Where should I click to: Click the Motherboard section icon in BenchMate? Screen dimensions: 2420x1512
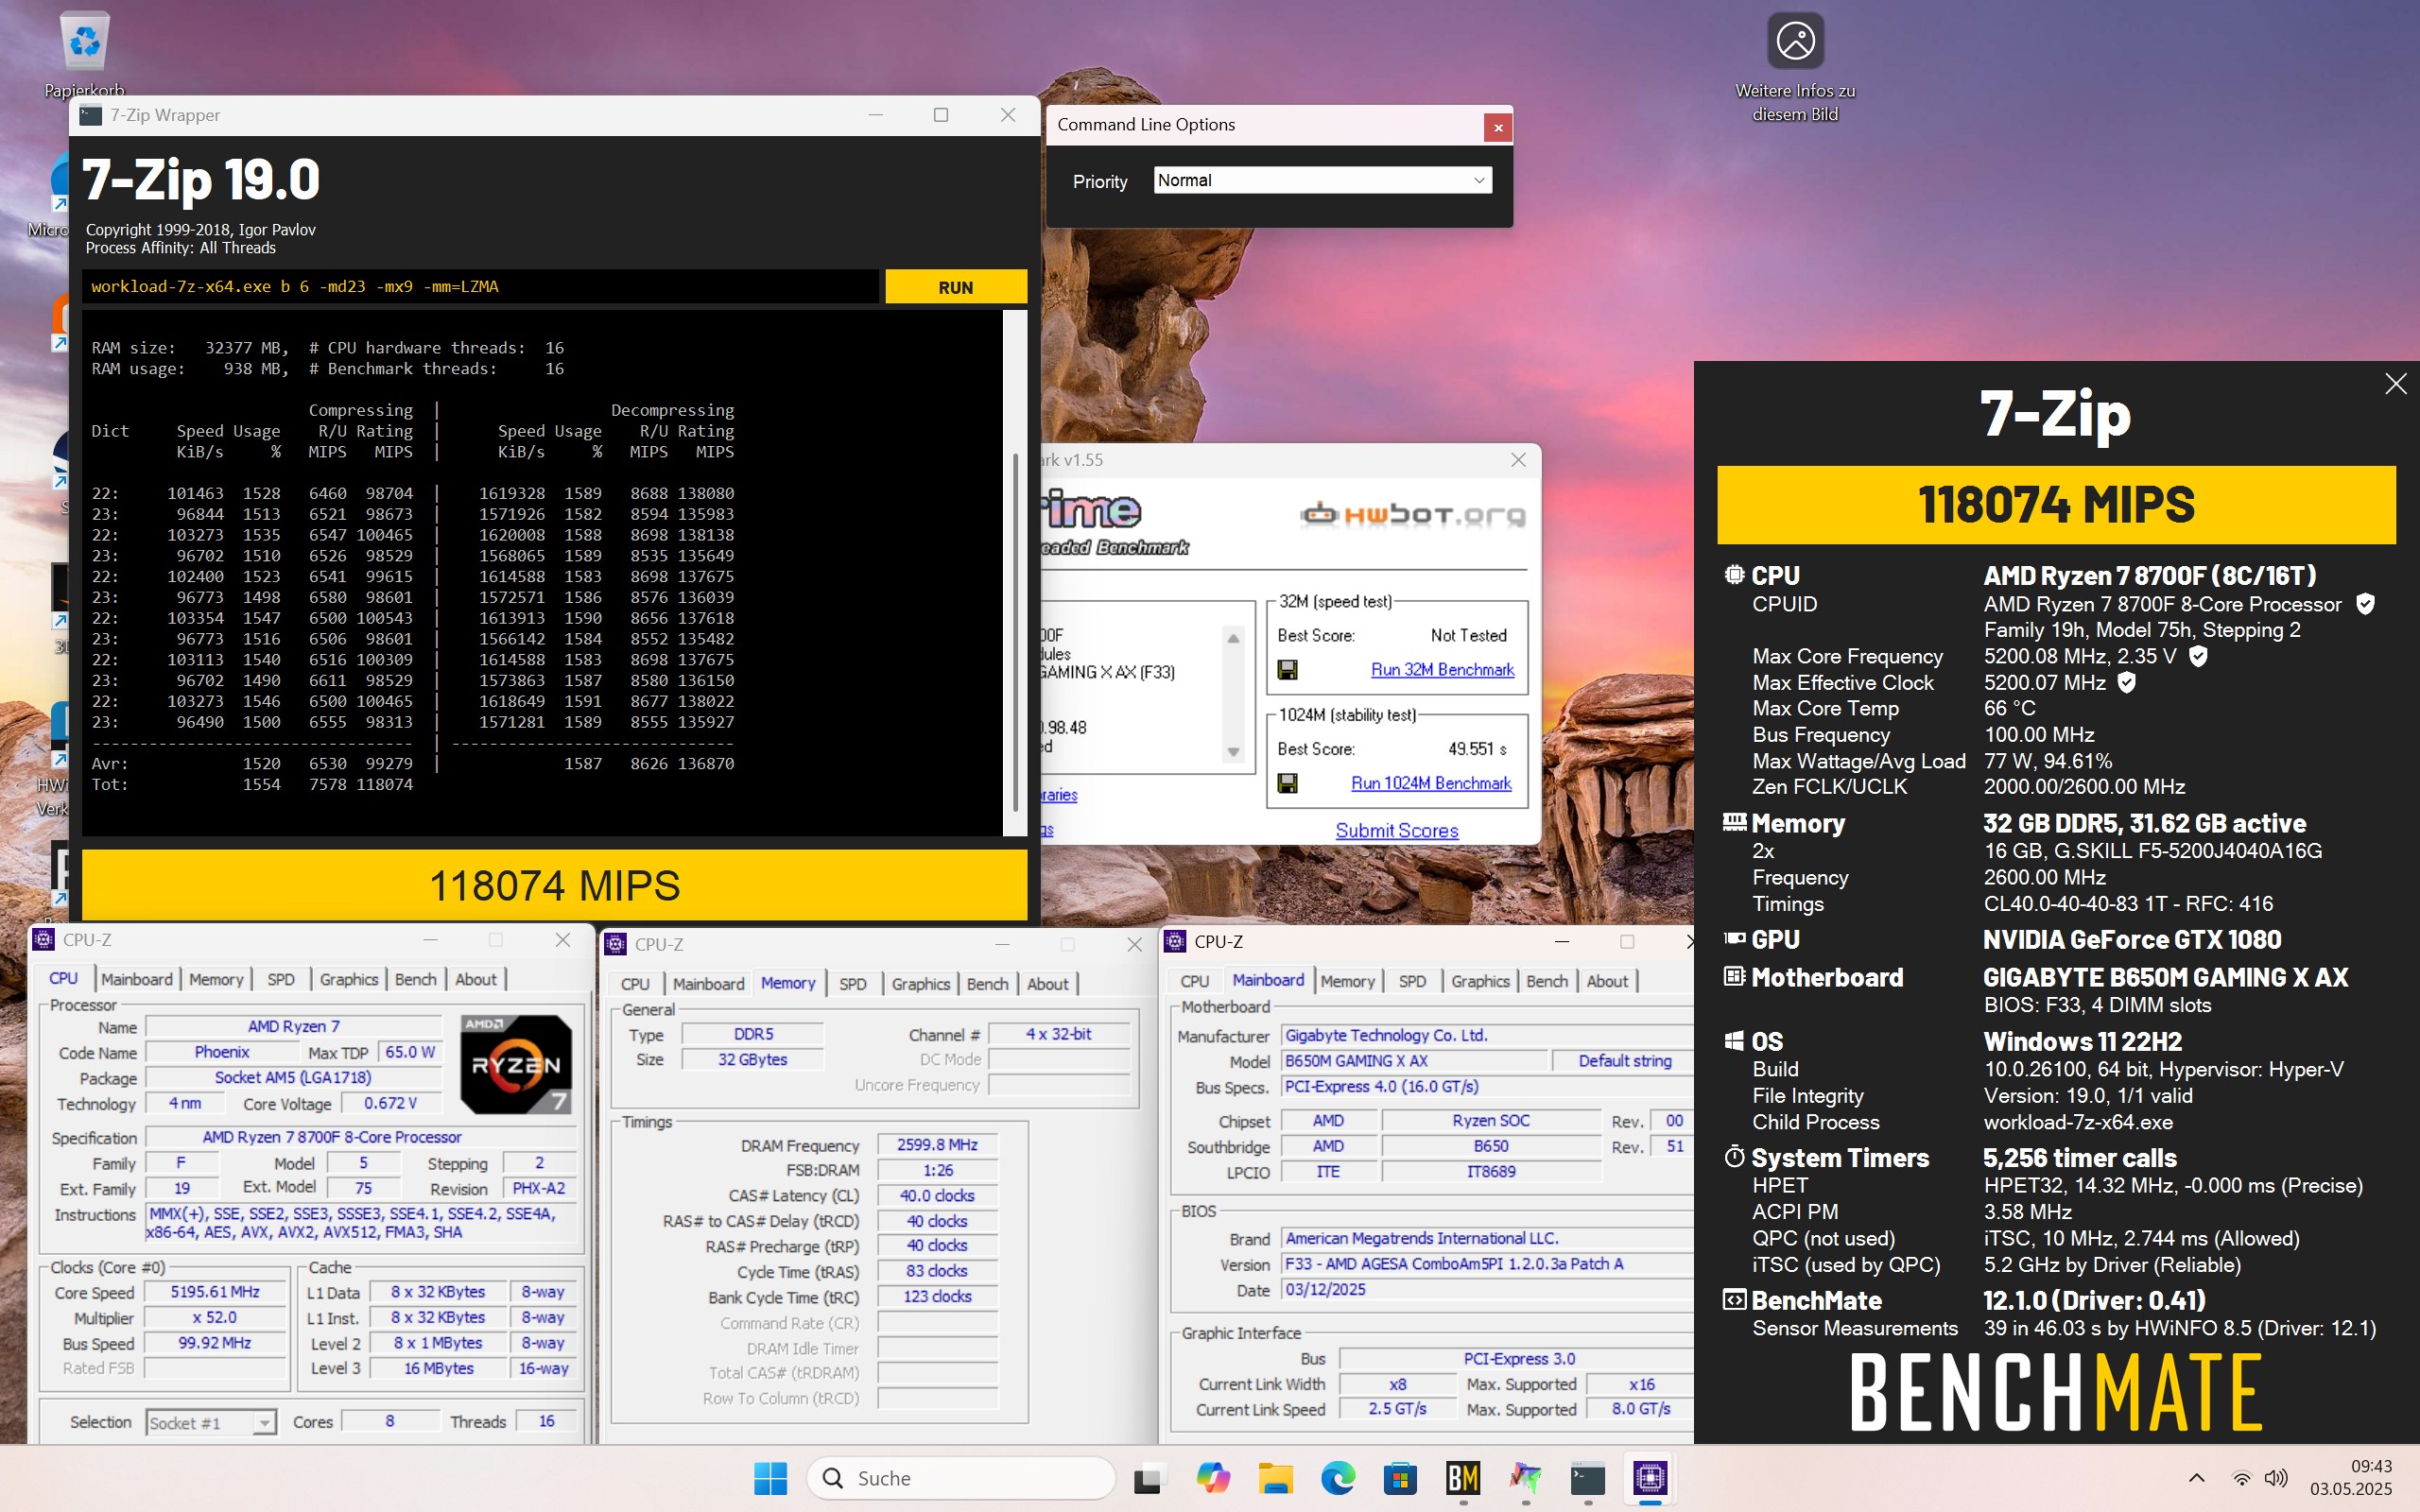click(1734, 976)
